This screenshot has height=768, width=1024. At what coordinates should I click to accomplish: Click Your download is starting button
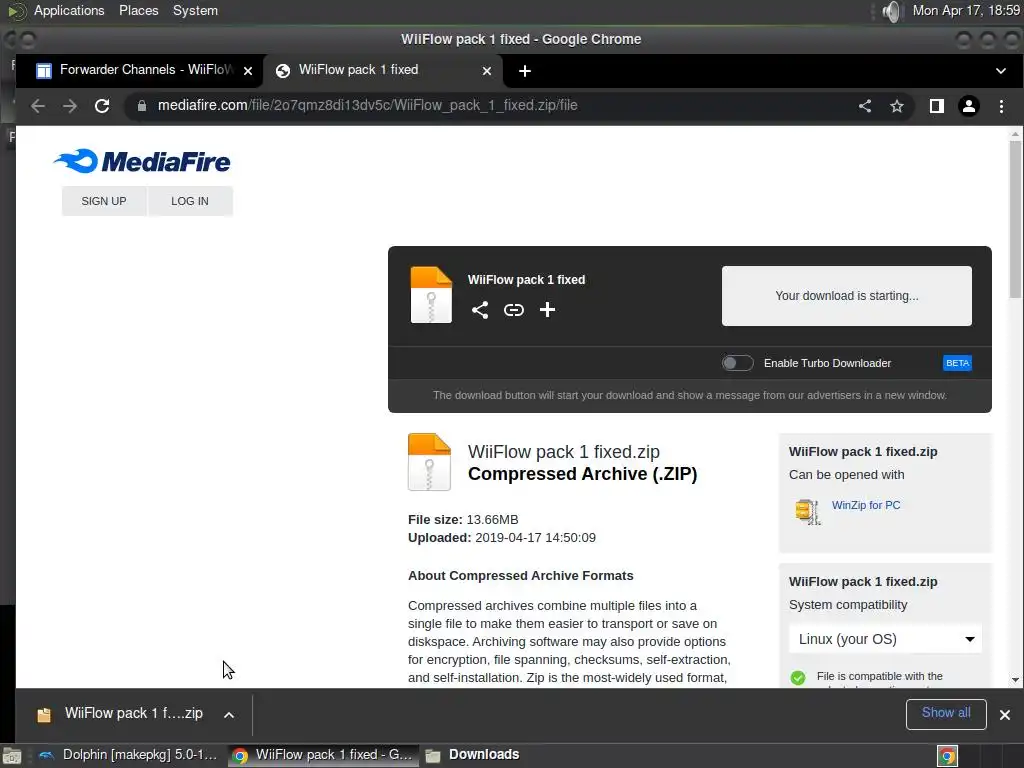point(846,296)
